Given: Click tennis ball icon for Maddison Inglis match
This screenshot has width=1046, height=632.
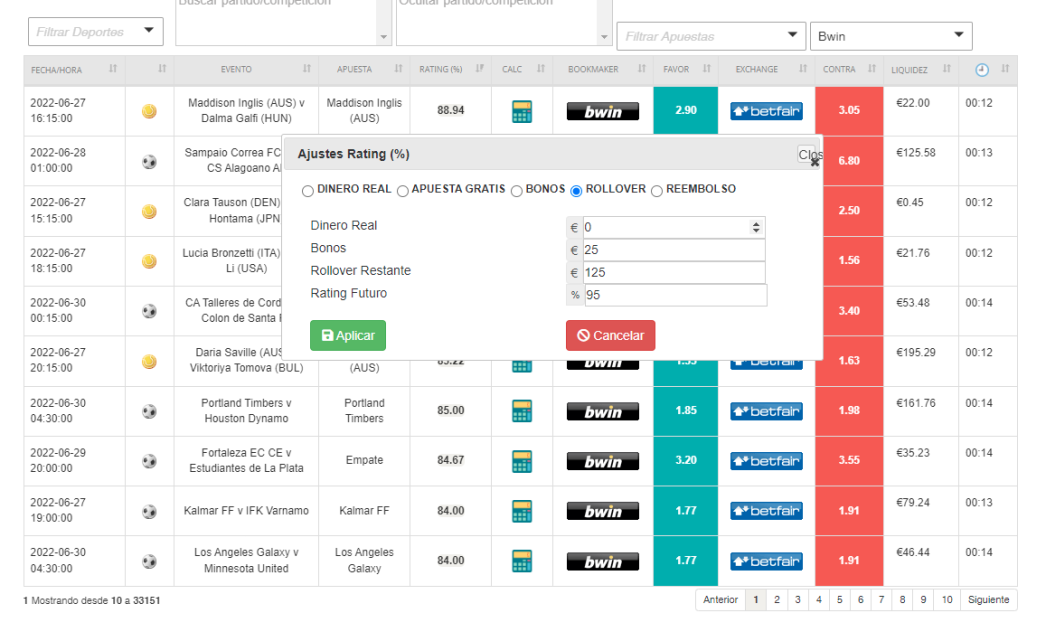Looking at the screenshot, I should pos(149,111).
